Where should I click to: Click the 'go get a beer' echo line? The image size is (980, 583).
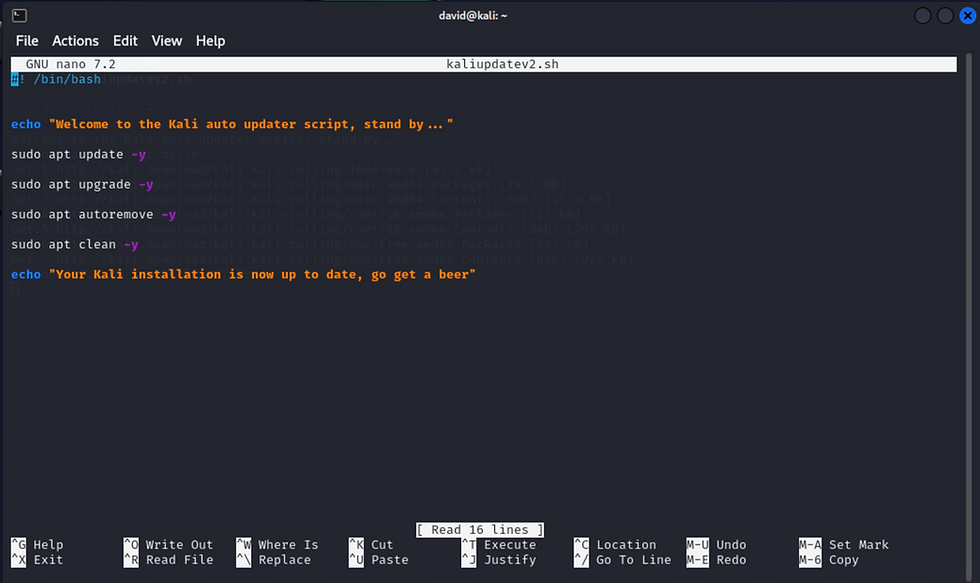pos(243,274)
